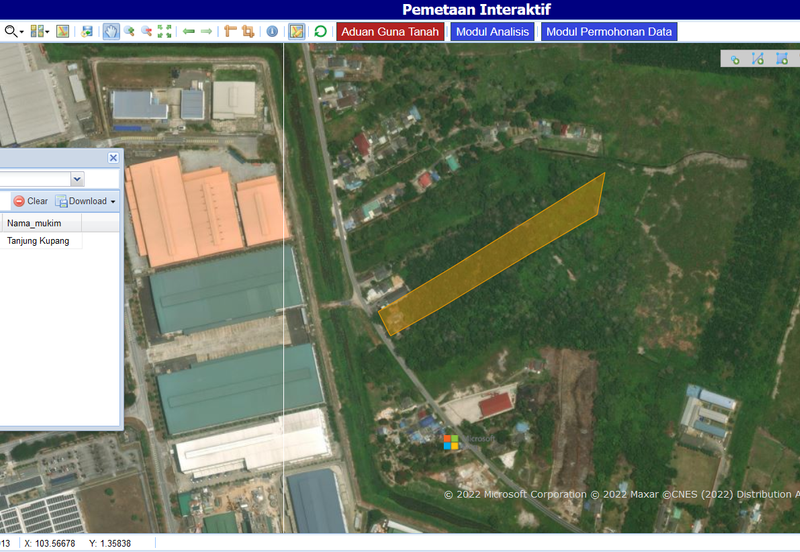Image resolution: width=800 pixels, height=552 pixels.
Task: Open Aduan Guna Tanah
Action: click(390, 32)
